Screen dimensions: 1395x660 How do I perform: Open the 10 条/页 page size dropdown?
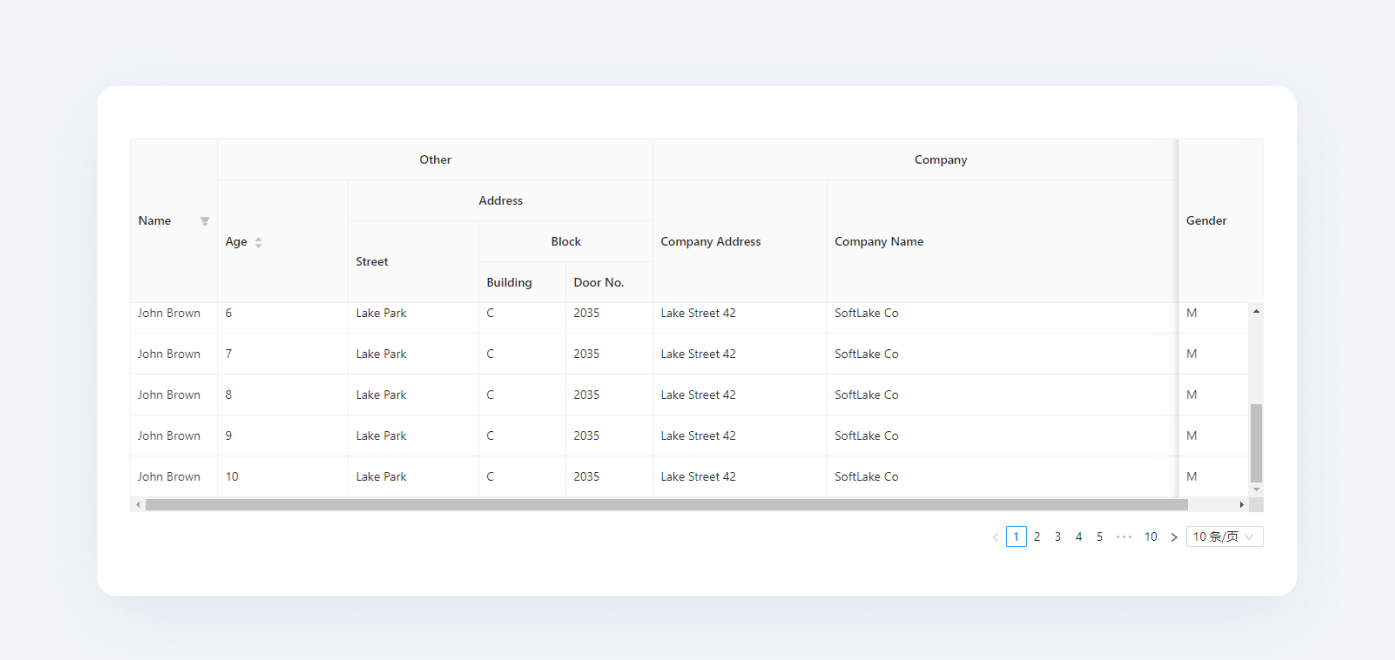click(x=1224, y=537)
